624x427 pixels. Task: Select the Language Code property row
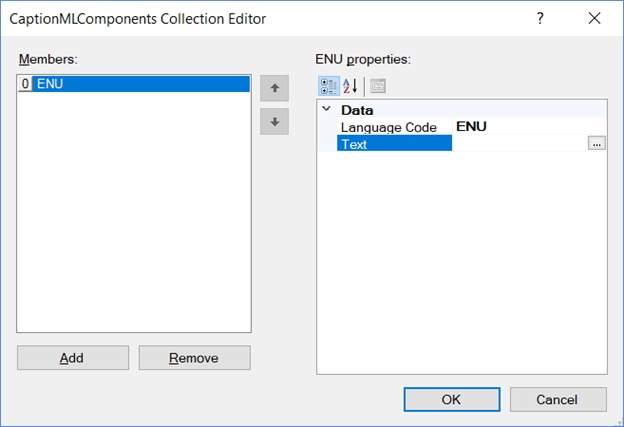point(472,127)
